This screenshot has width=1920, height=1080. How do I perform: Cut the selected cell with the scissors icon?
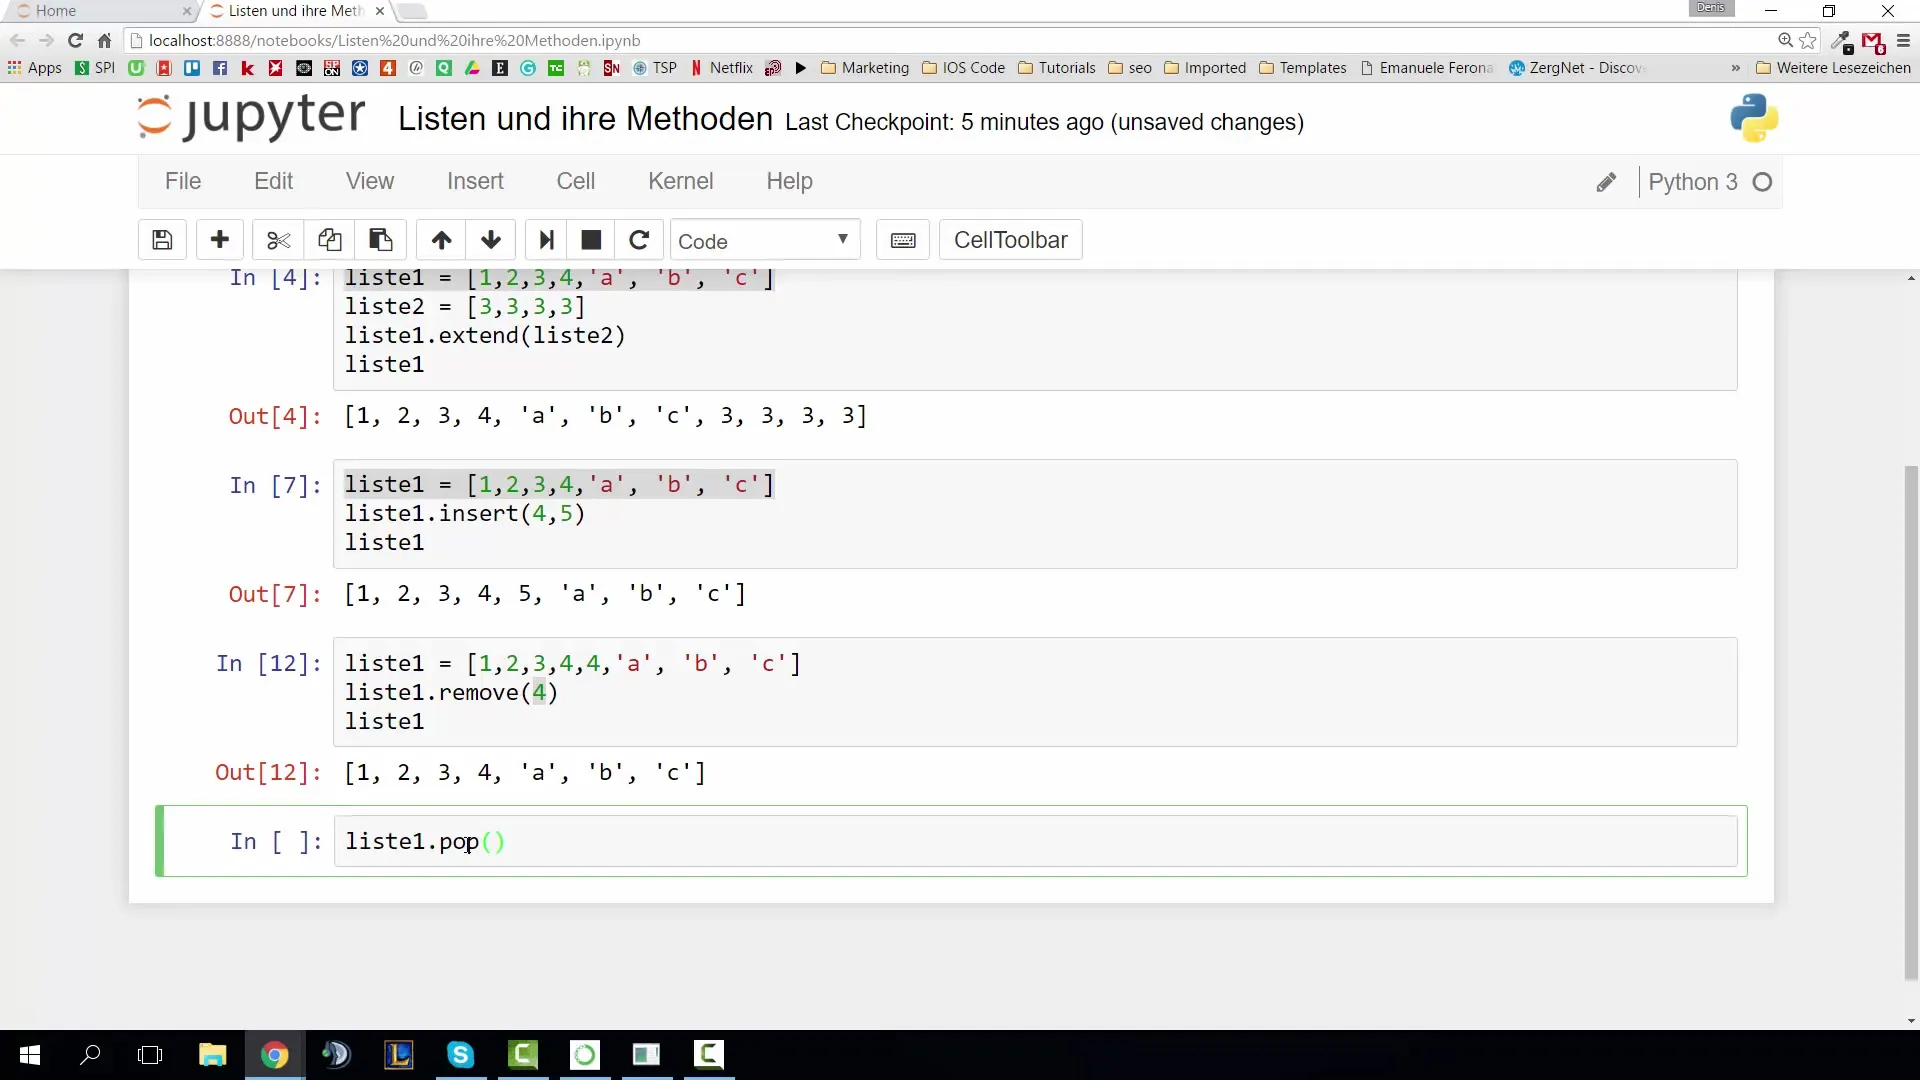[x=278, y=240]
